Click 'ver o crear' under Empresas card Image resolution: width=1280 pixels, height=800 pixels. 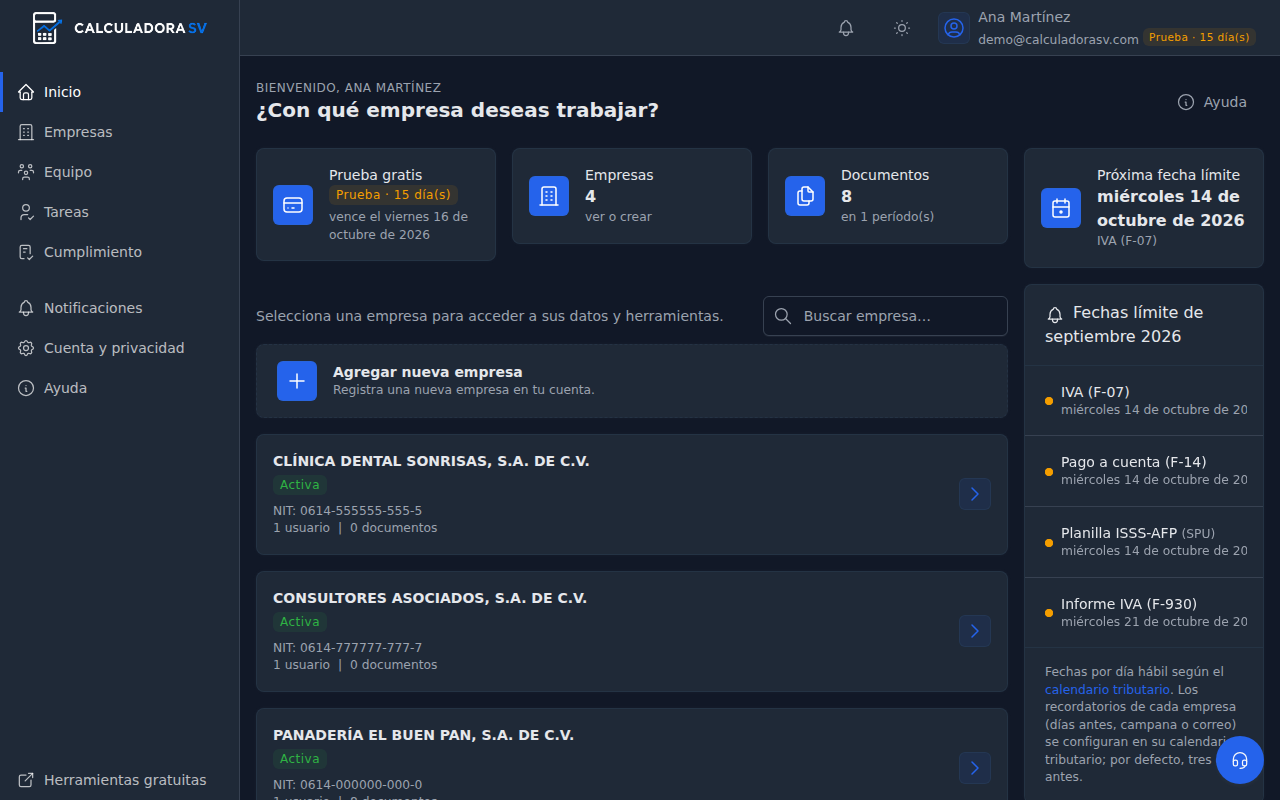pyautogui.click(x=618, y=217)
